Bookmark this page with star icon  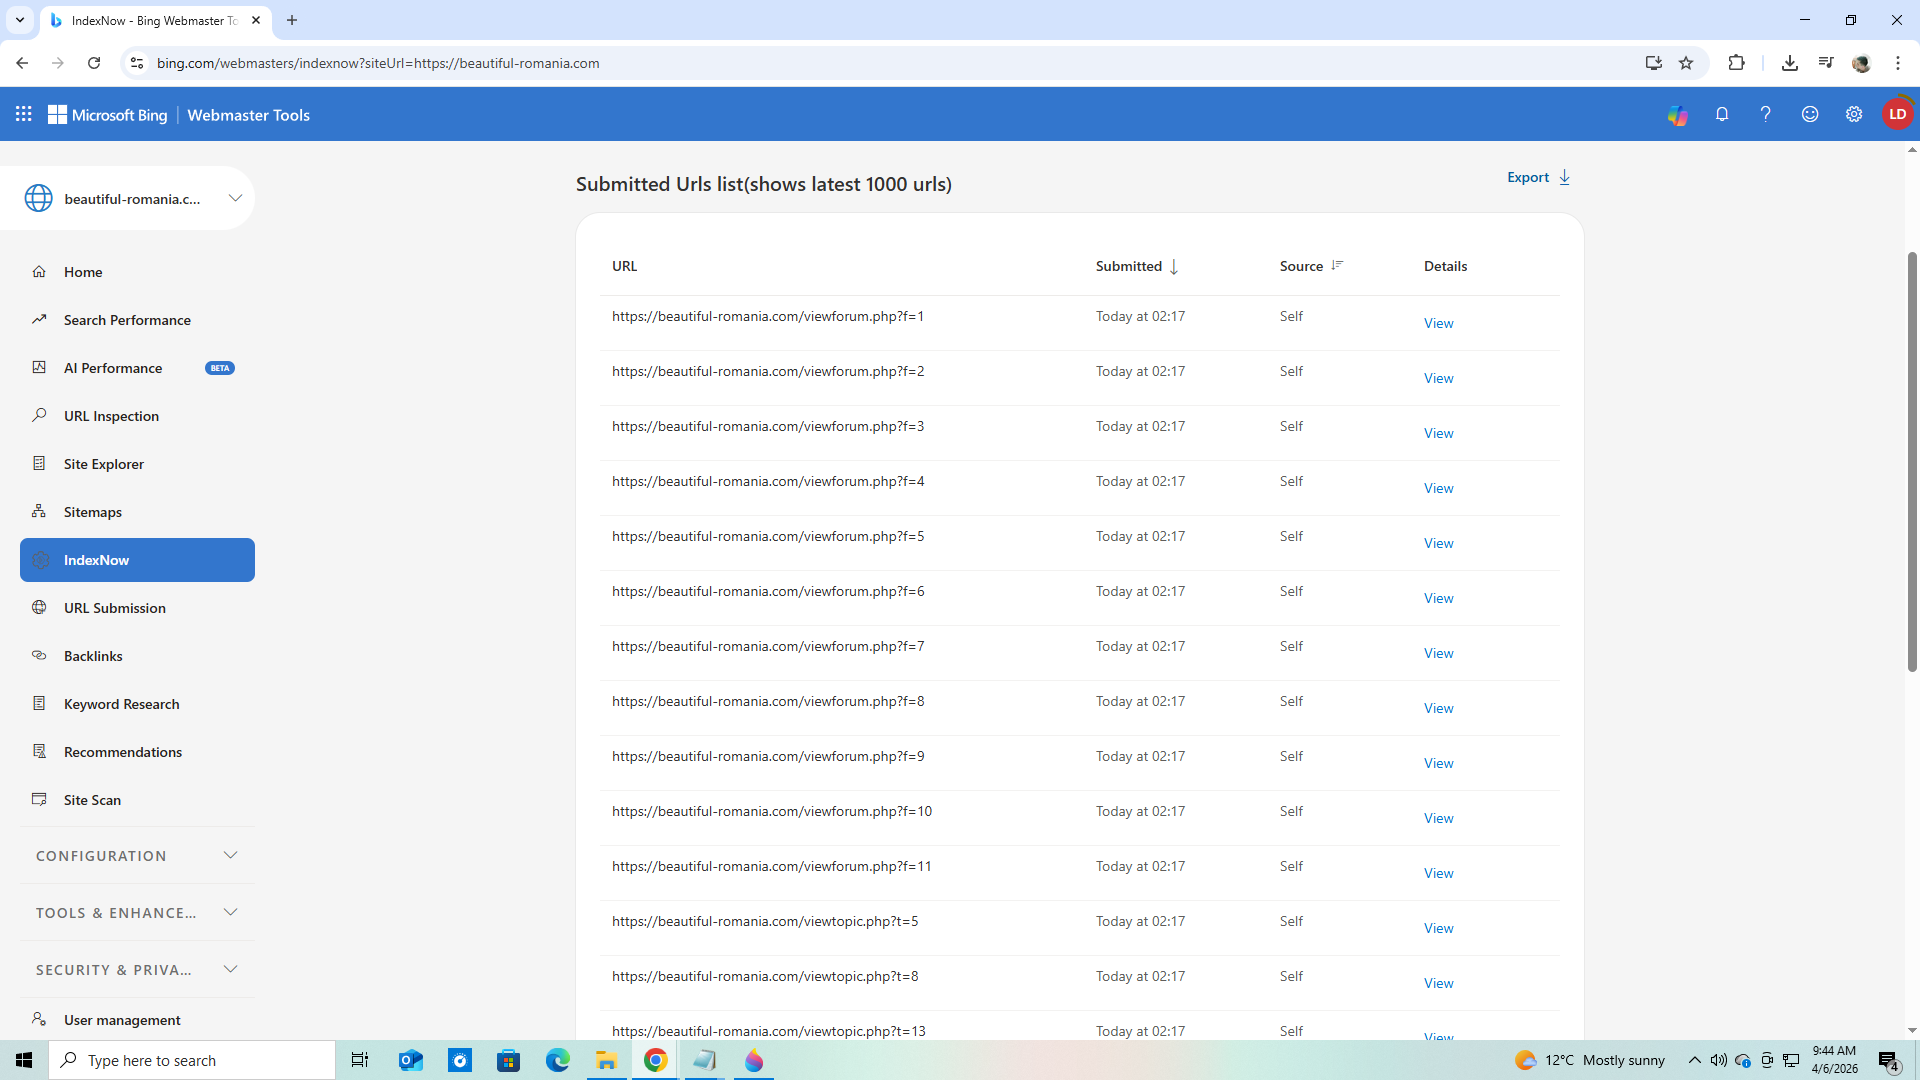1686,63
